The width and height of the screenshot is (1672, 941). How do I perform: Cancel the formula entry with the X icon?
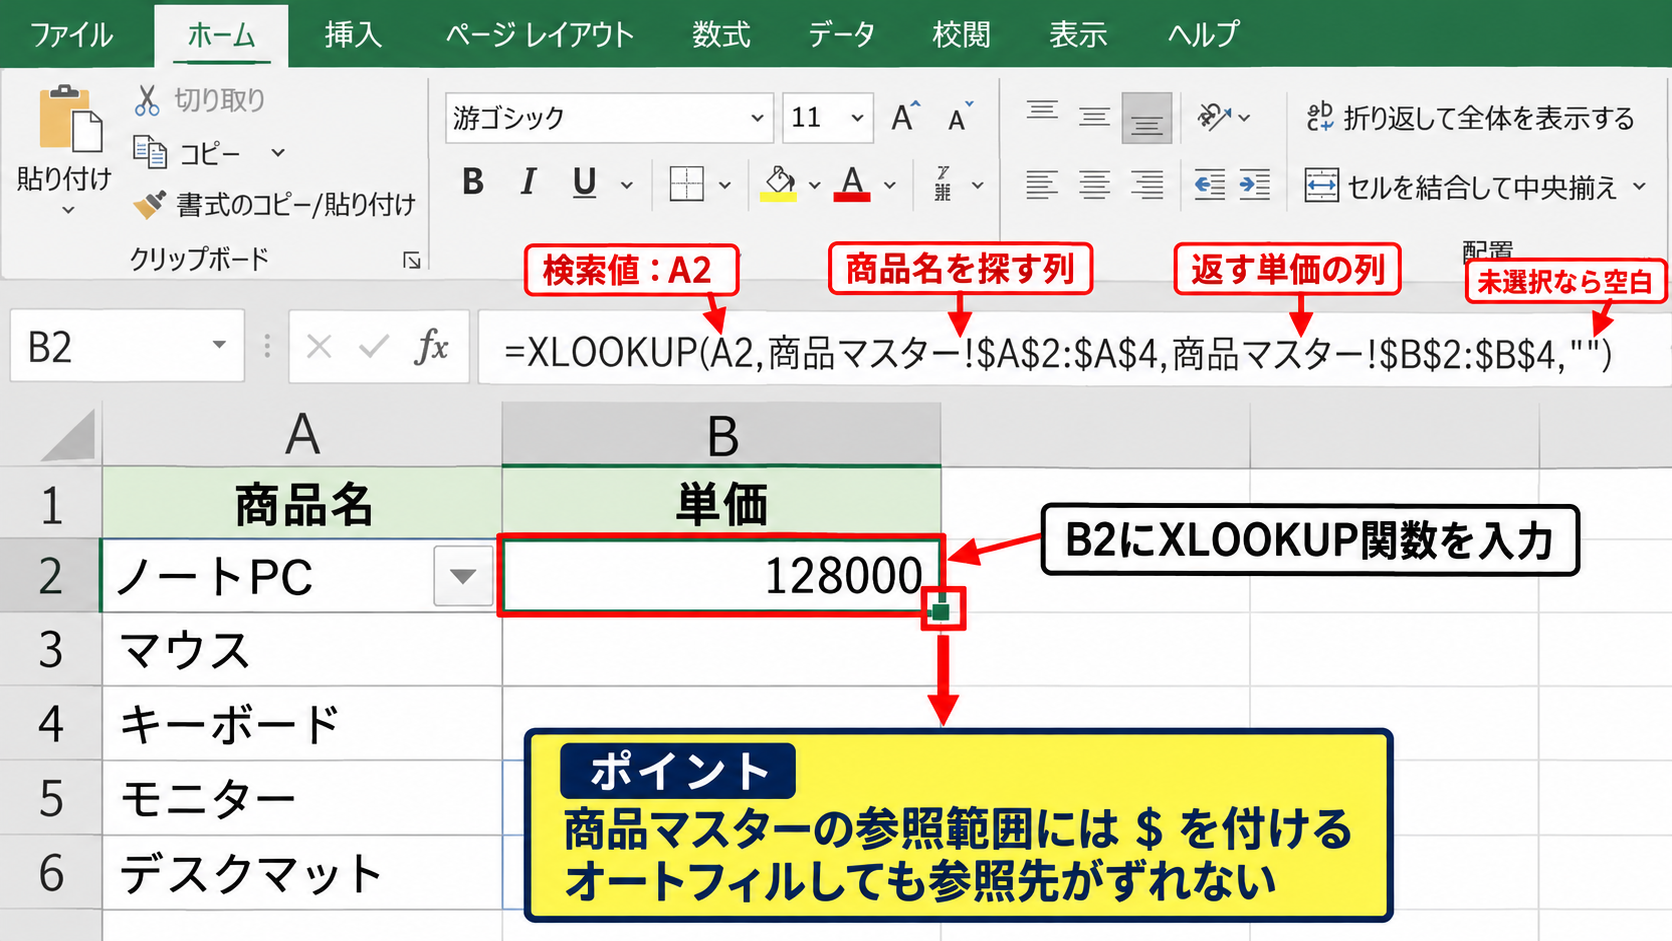320,347
